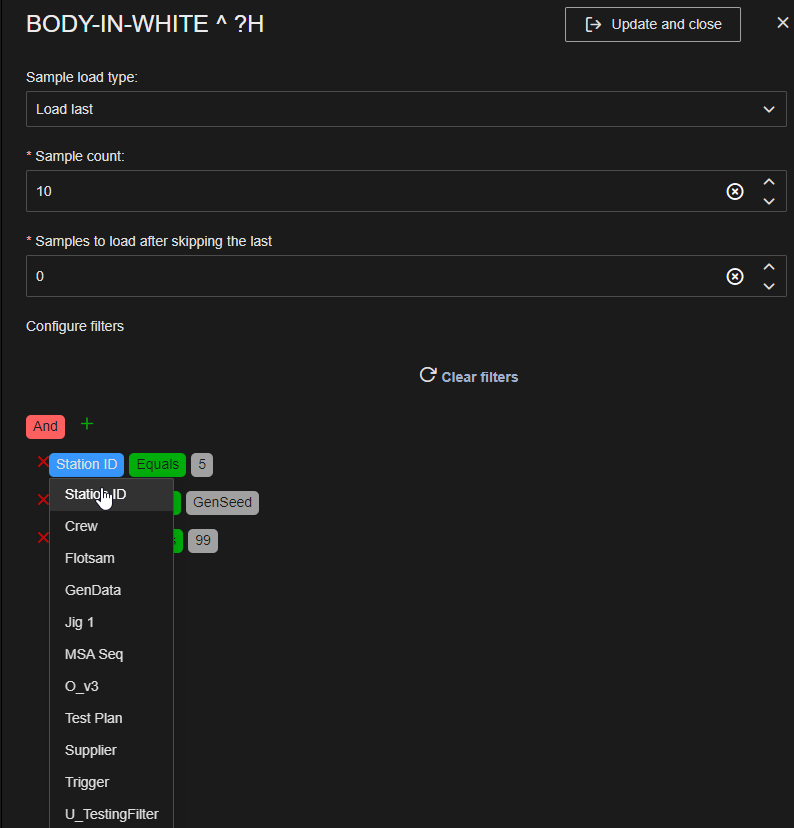Viewport: 794px width, 828px height.
Task: Open the Sample load type dropdown
Action: [405, 109]
